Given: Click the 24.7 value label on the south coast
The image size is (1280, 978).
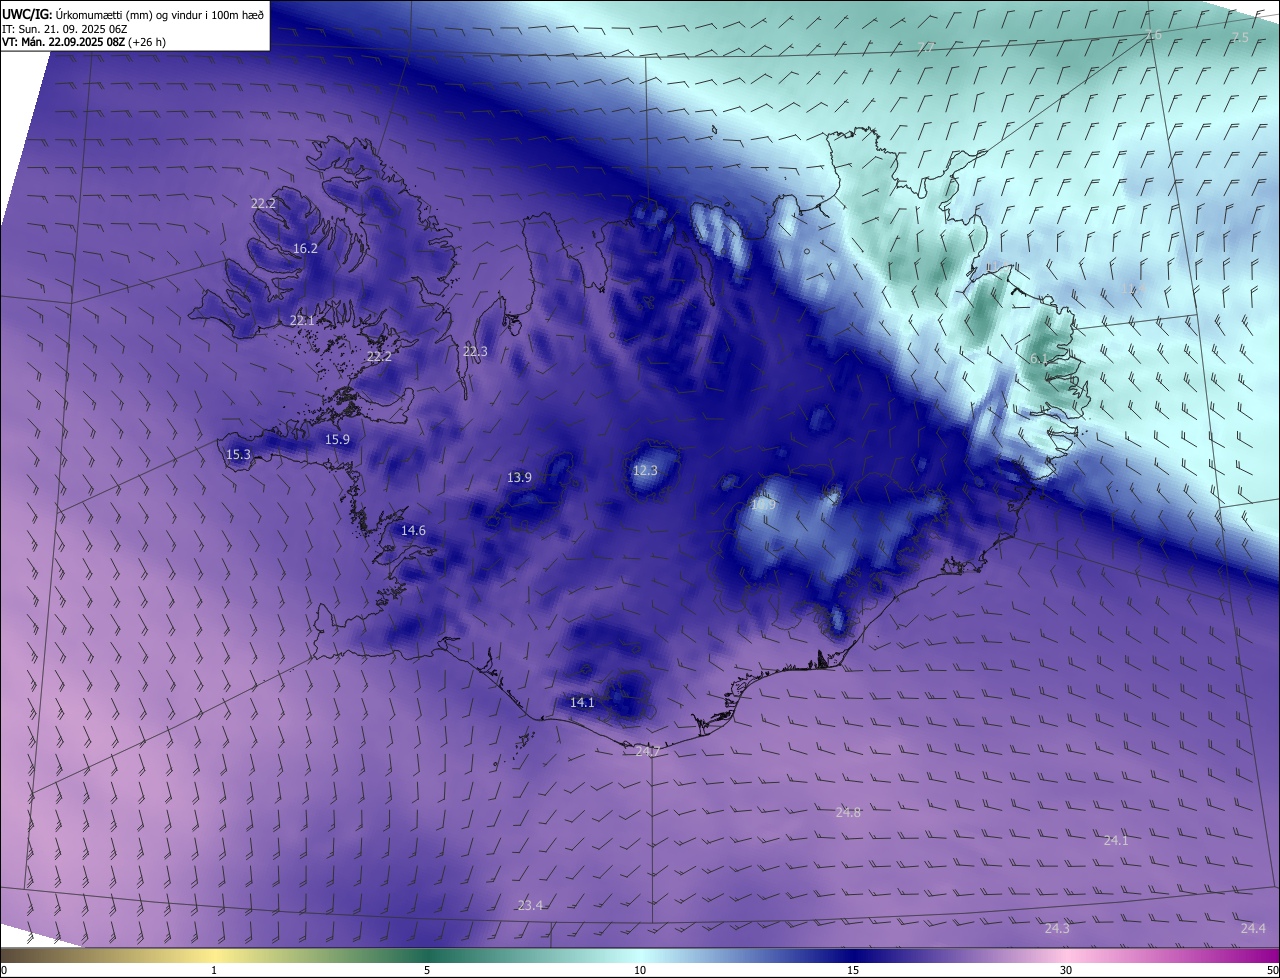Looking at the screenshot, I should click(x=648, y=750).
